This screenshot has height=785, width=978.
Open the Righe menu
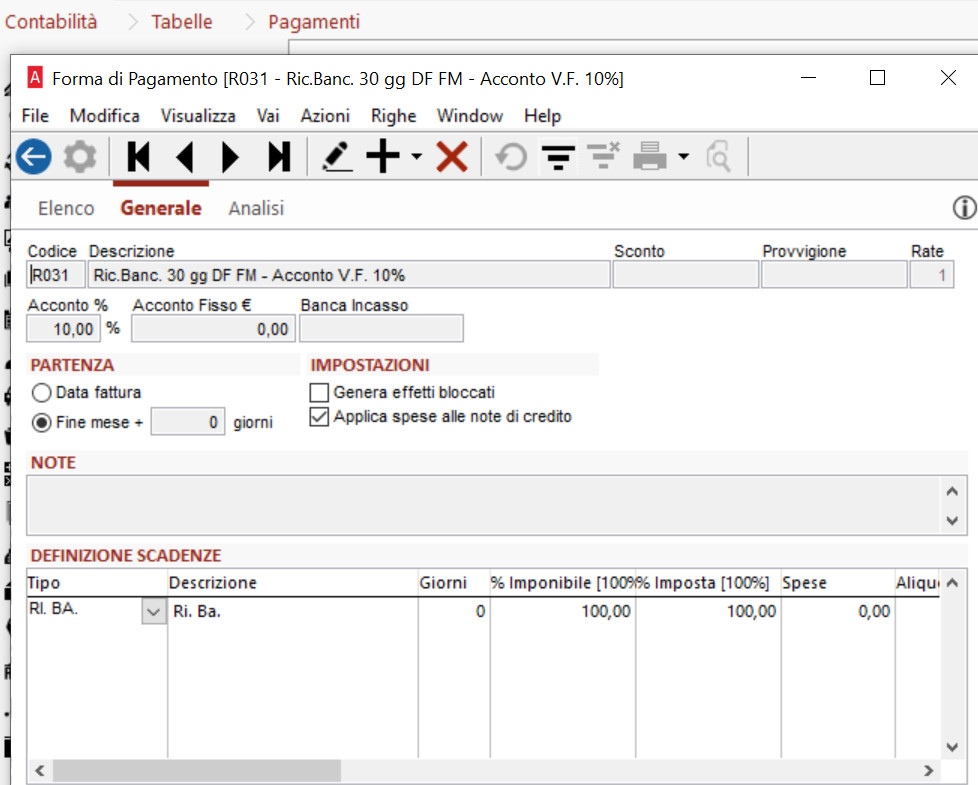tap(394, 116)
